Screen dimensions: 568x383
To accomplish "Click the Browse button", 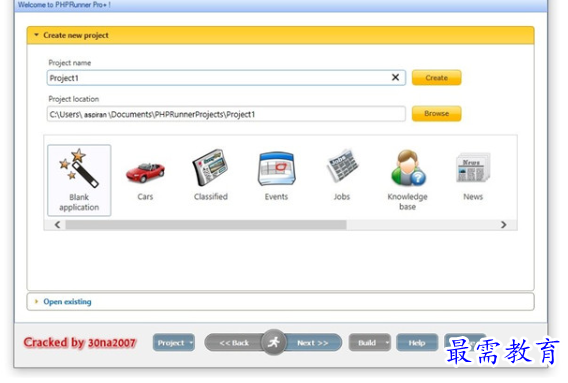I will pos(437,113).
